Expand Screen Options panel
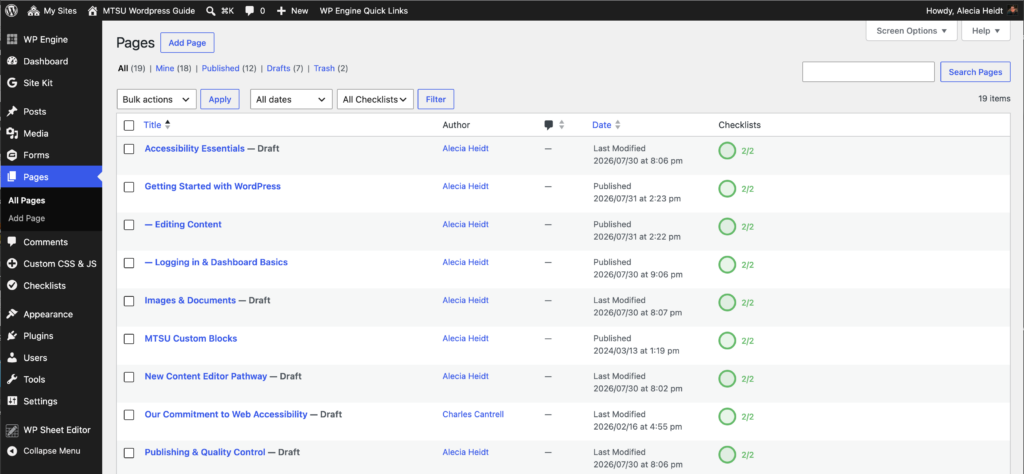1024x474 pixels. (912, 31)
